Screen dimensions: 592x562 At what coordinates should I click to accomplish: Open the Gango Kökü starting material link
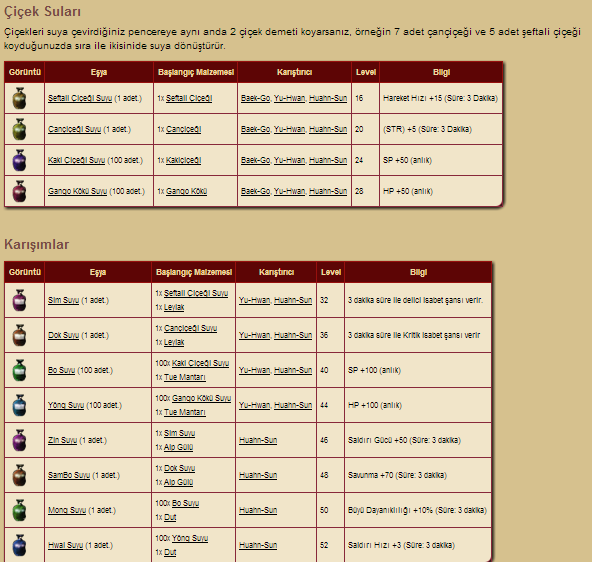click(187, 191)
